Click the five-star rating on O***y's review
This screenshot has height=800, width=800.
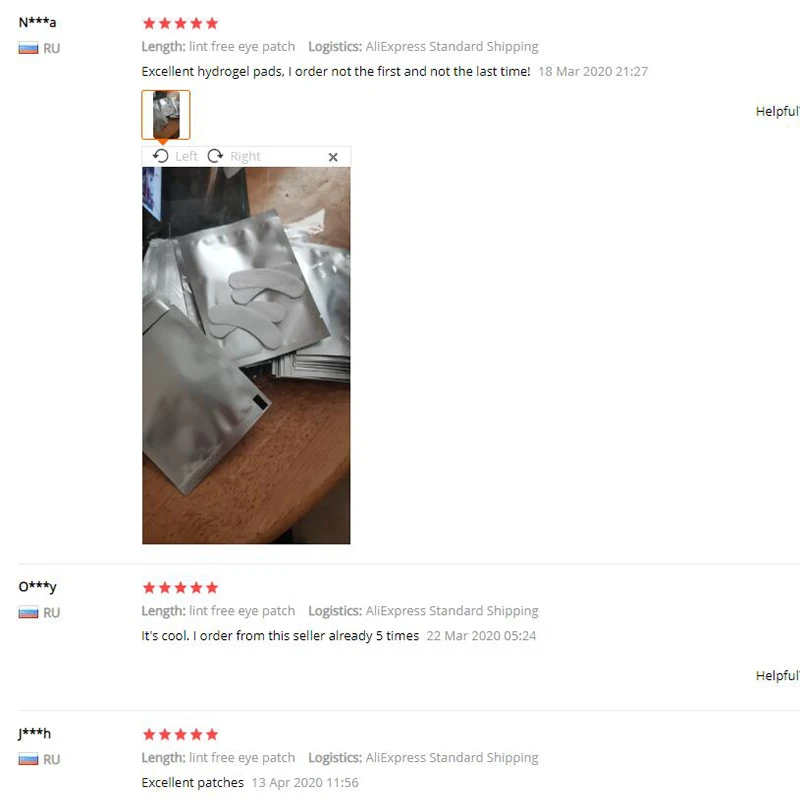click(x=181, y=588)
